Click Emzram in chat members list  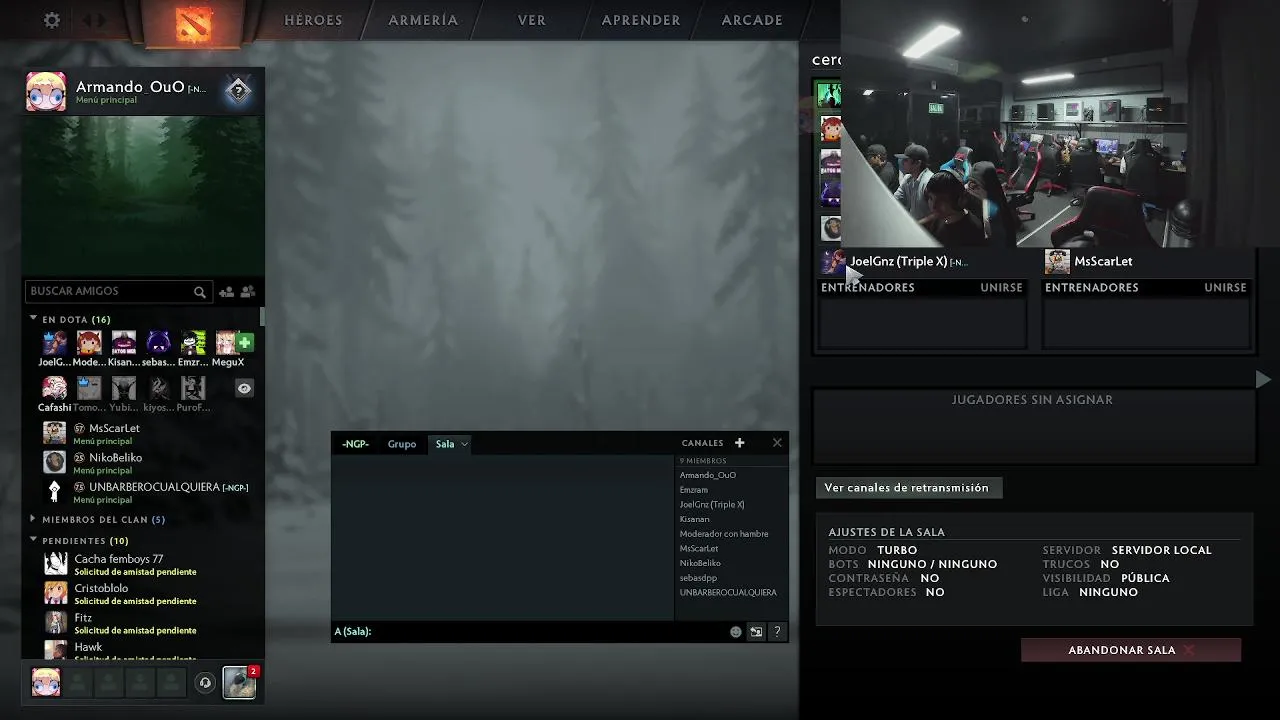(x=694, y=490)
